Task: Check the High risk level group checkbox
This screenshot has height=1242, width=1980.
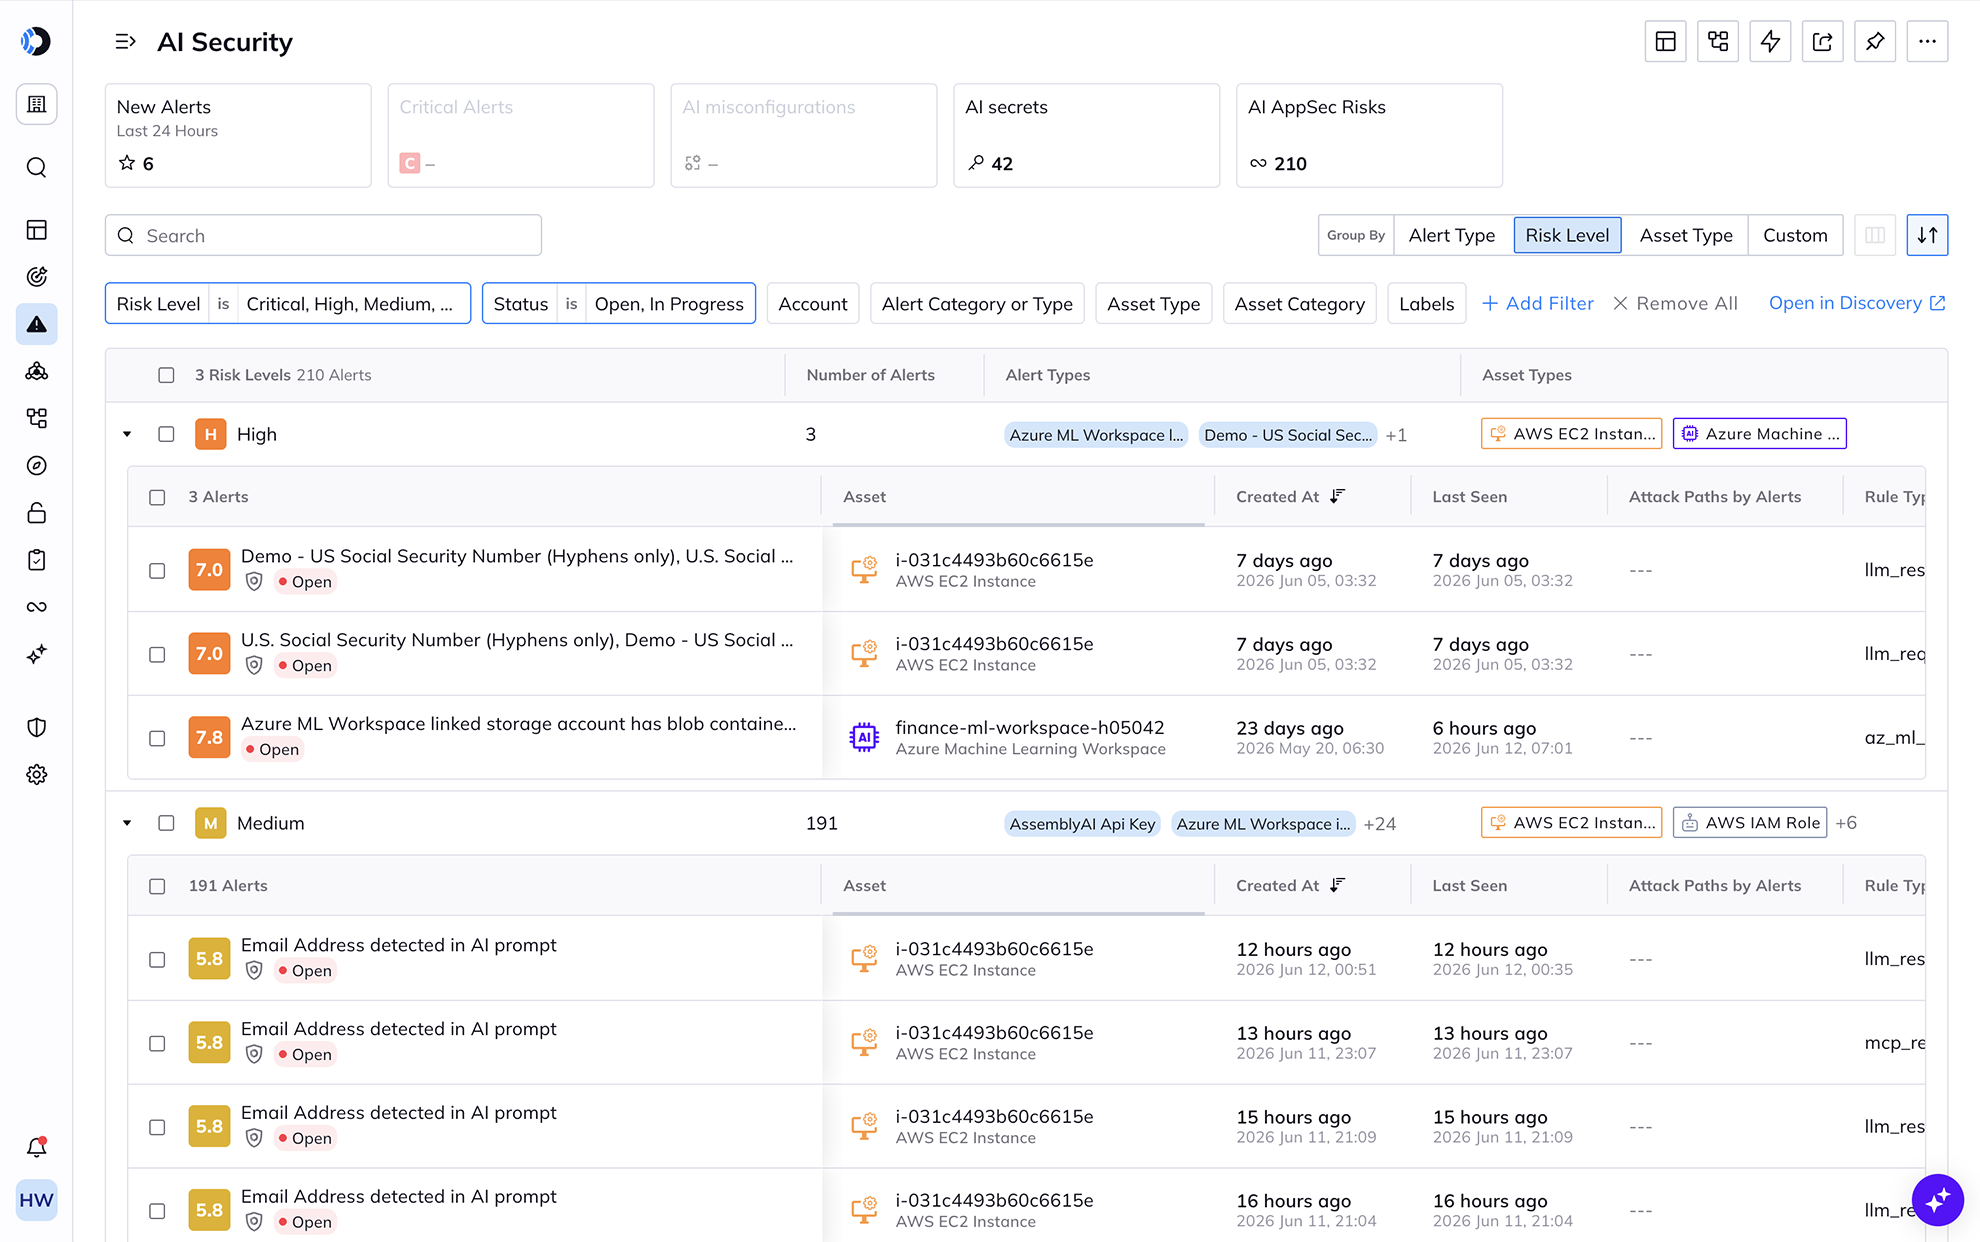Action: [x=166, y=434]
